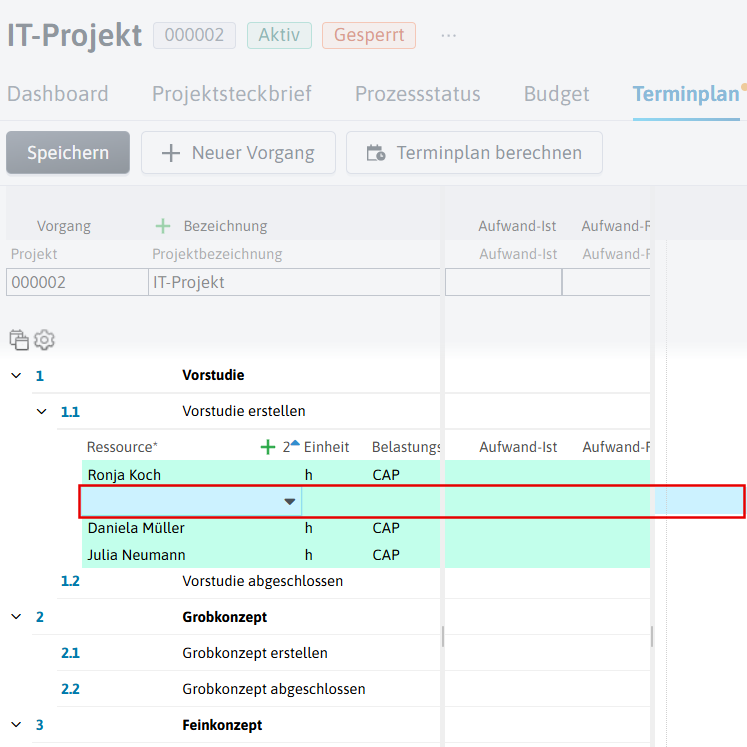Click the plus icon in Neuer Vorgang
The width and height of the screenshot is (747, 747).
click(171, 153)
